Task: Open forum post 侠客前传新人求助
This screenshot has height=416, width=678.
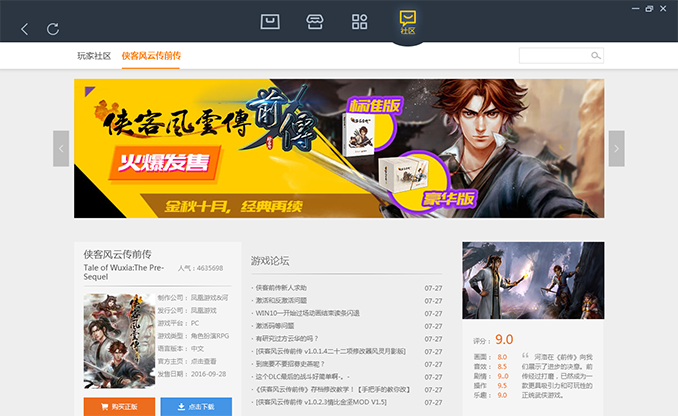Action: pyautogui.click(x=281, y=288)
